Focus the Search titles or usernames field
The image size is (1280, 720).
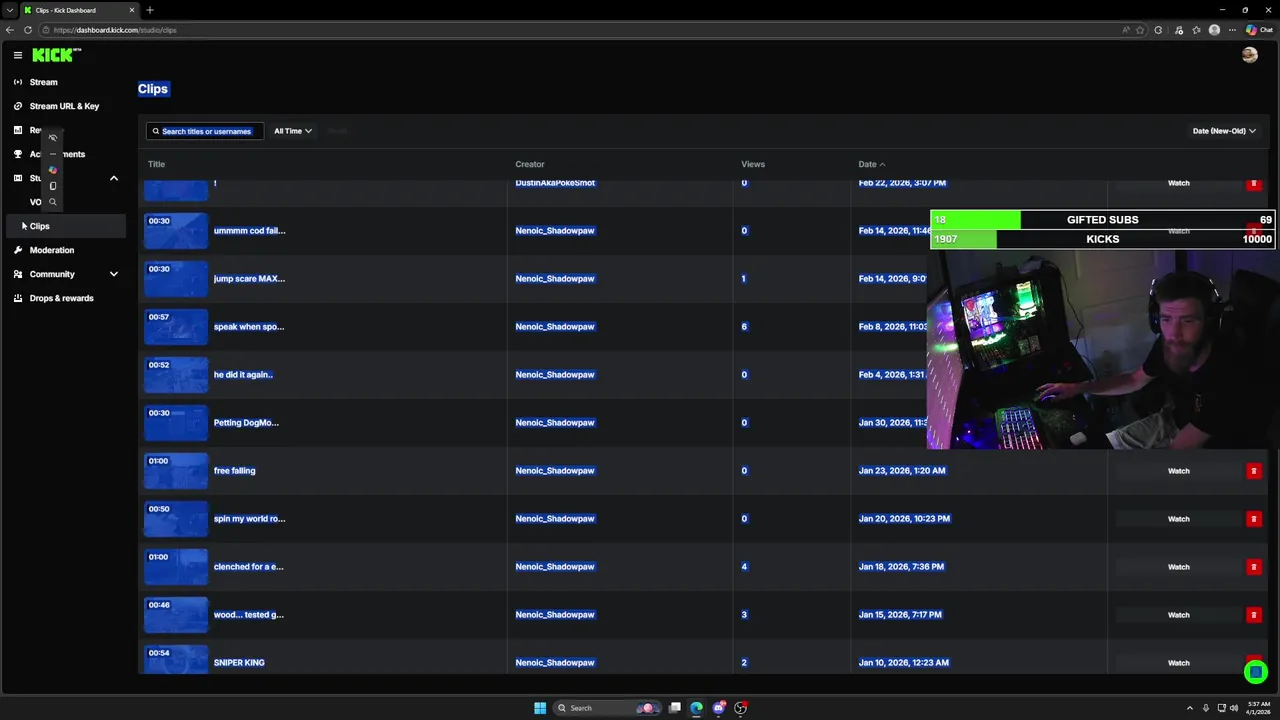click(205, 131)
